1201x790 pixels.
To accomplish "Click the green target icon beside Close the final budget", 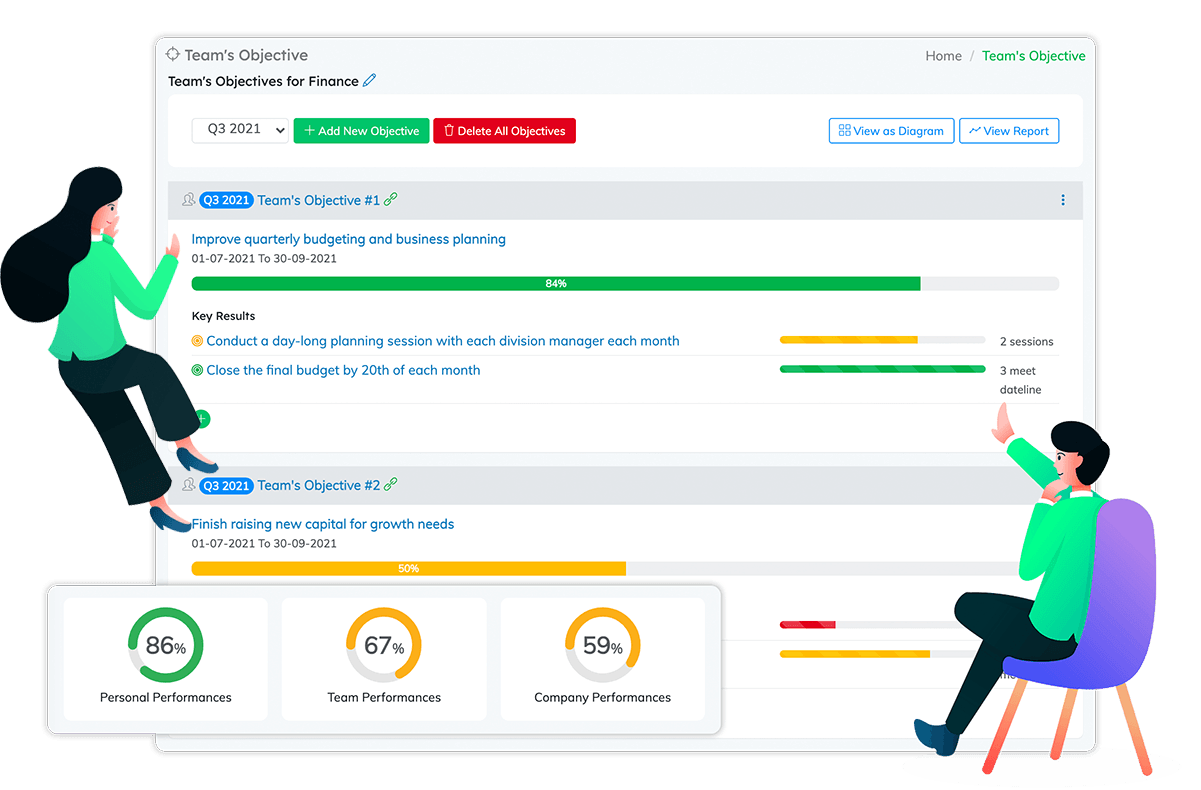I will [197, 370].
